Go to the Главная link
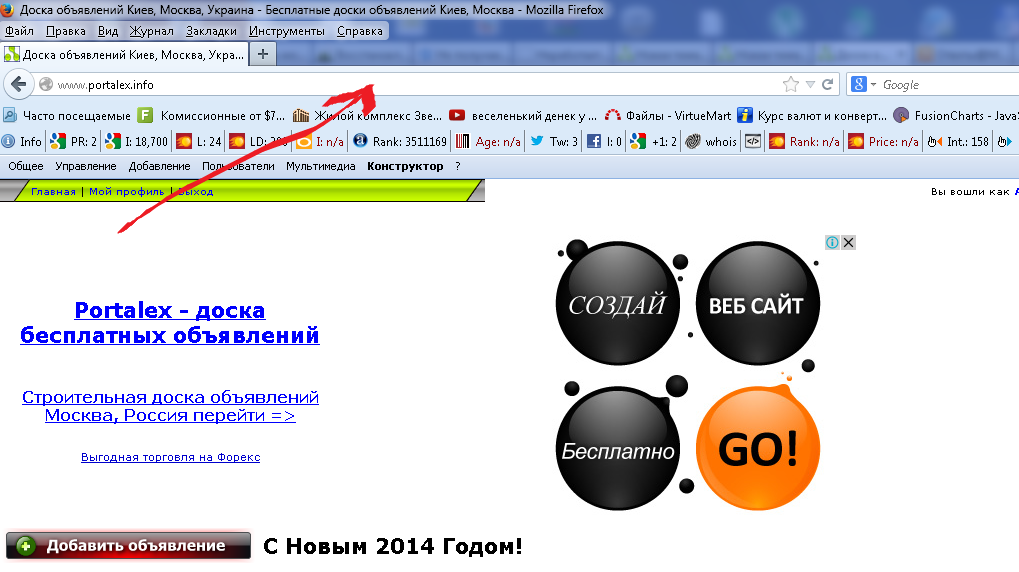This screenshot has width=1019, height=572. coord(53,192)
